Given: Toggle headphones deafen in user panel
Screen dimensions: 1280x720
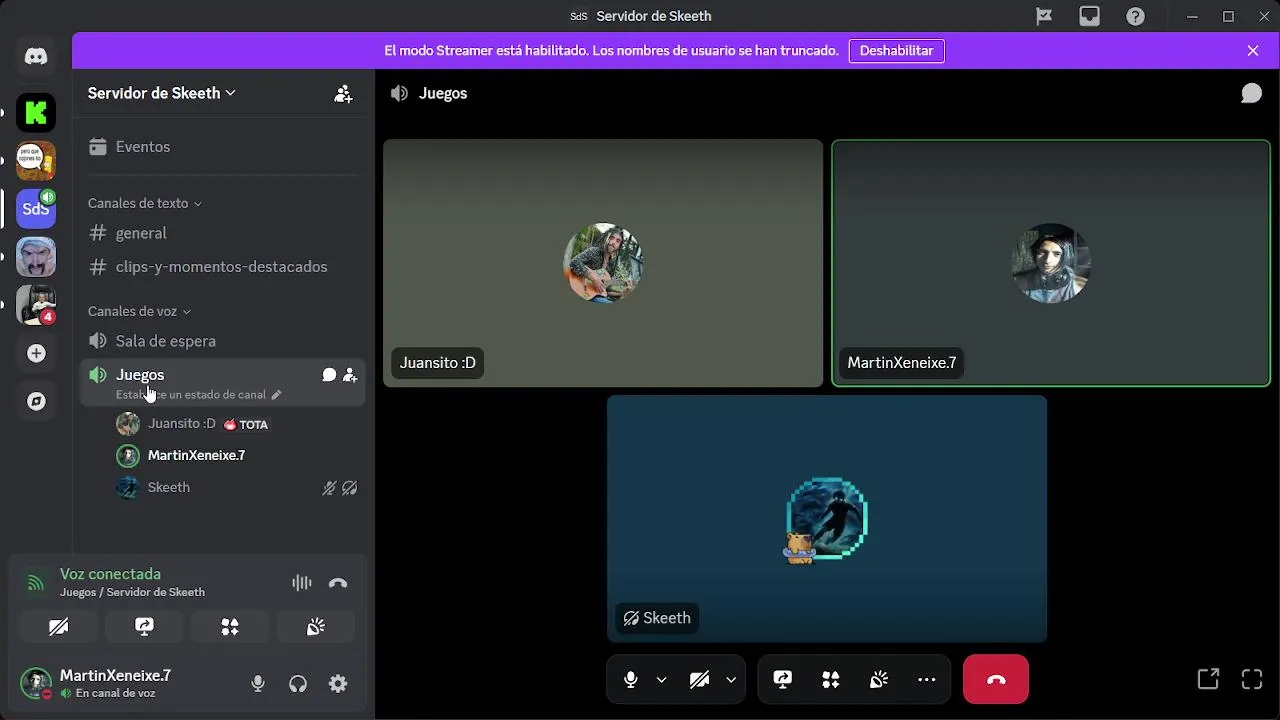Looking at the screenshot, I should tap(298, 684).
